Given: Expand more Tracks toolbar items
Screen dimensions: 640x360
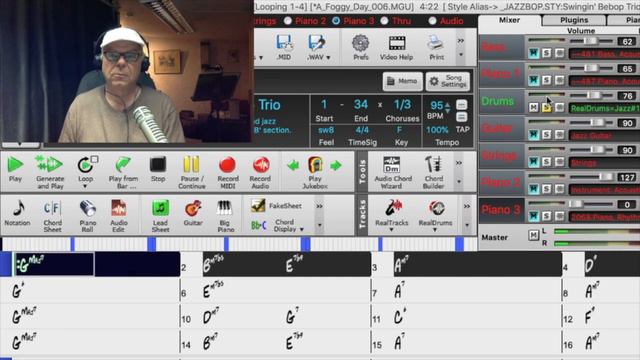Looking at the screenshot, I should tap(467, 207).
